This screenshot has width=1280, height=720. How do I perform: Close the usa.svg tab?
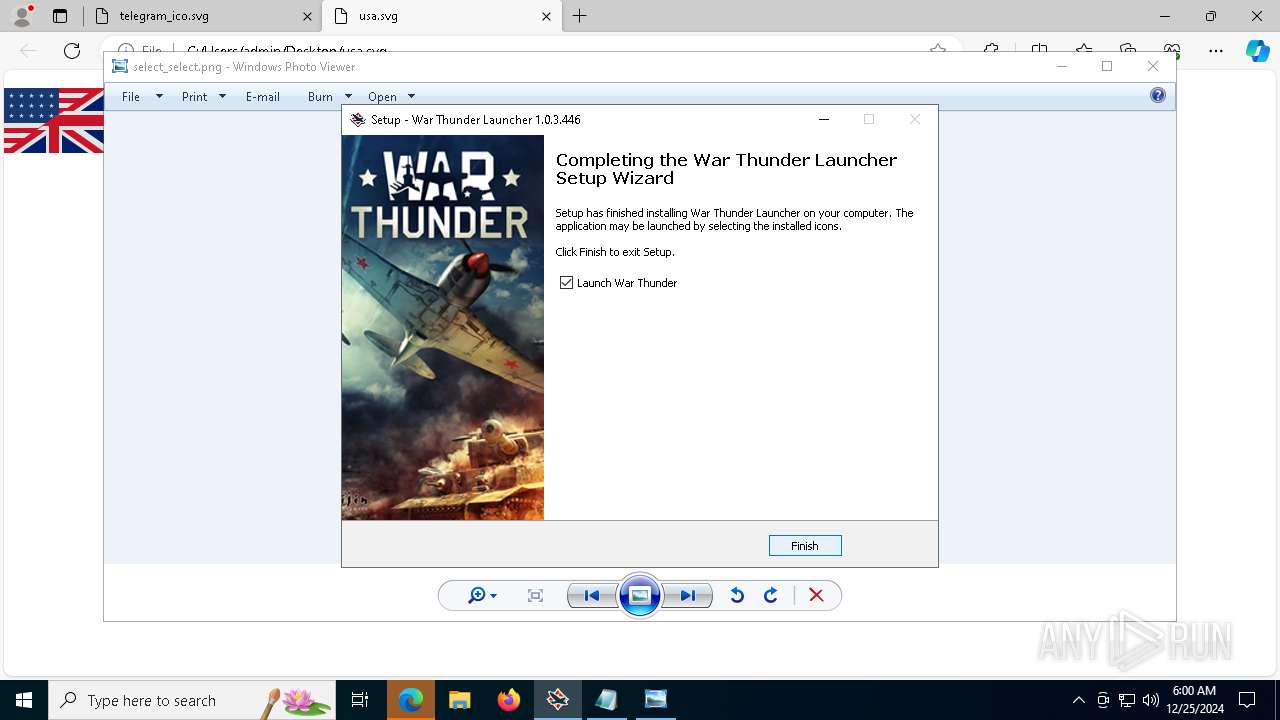point(546,16)
